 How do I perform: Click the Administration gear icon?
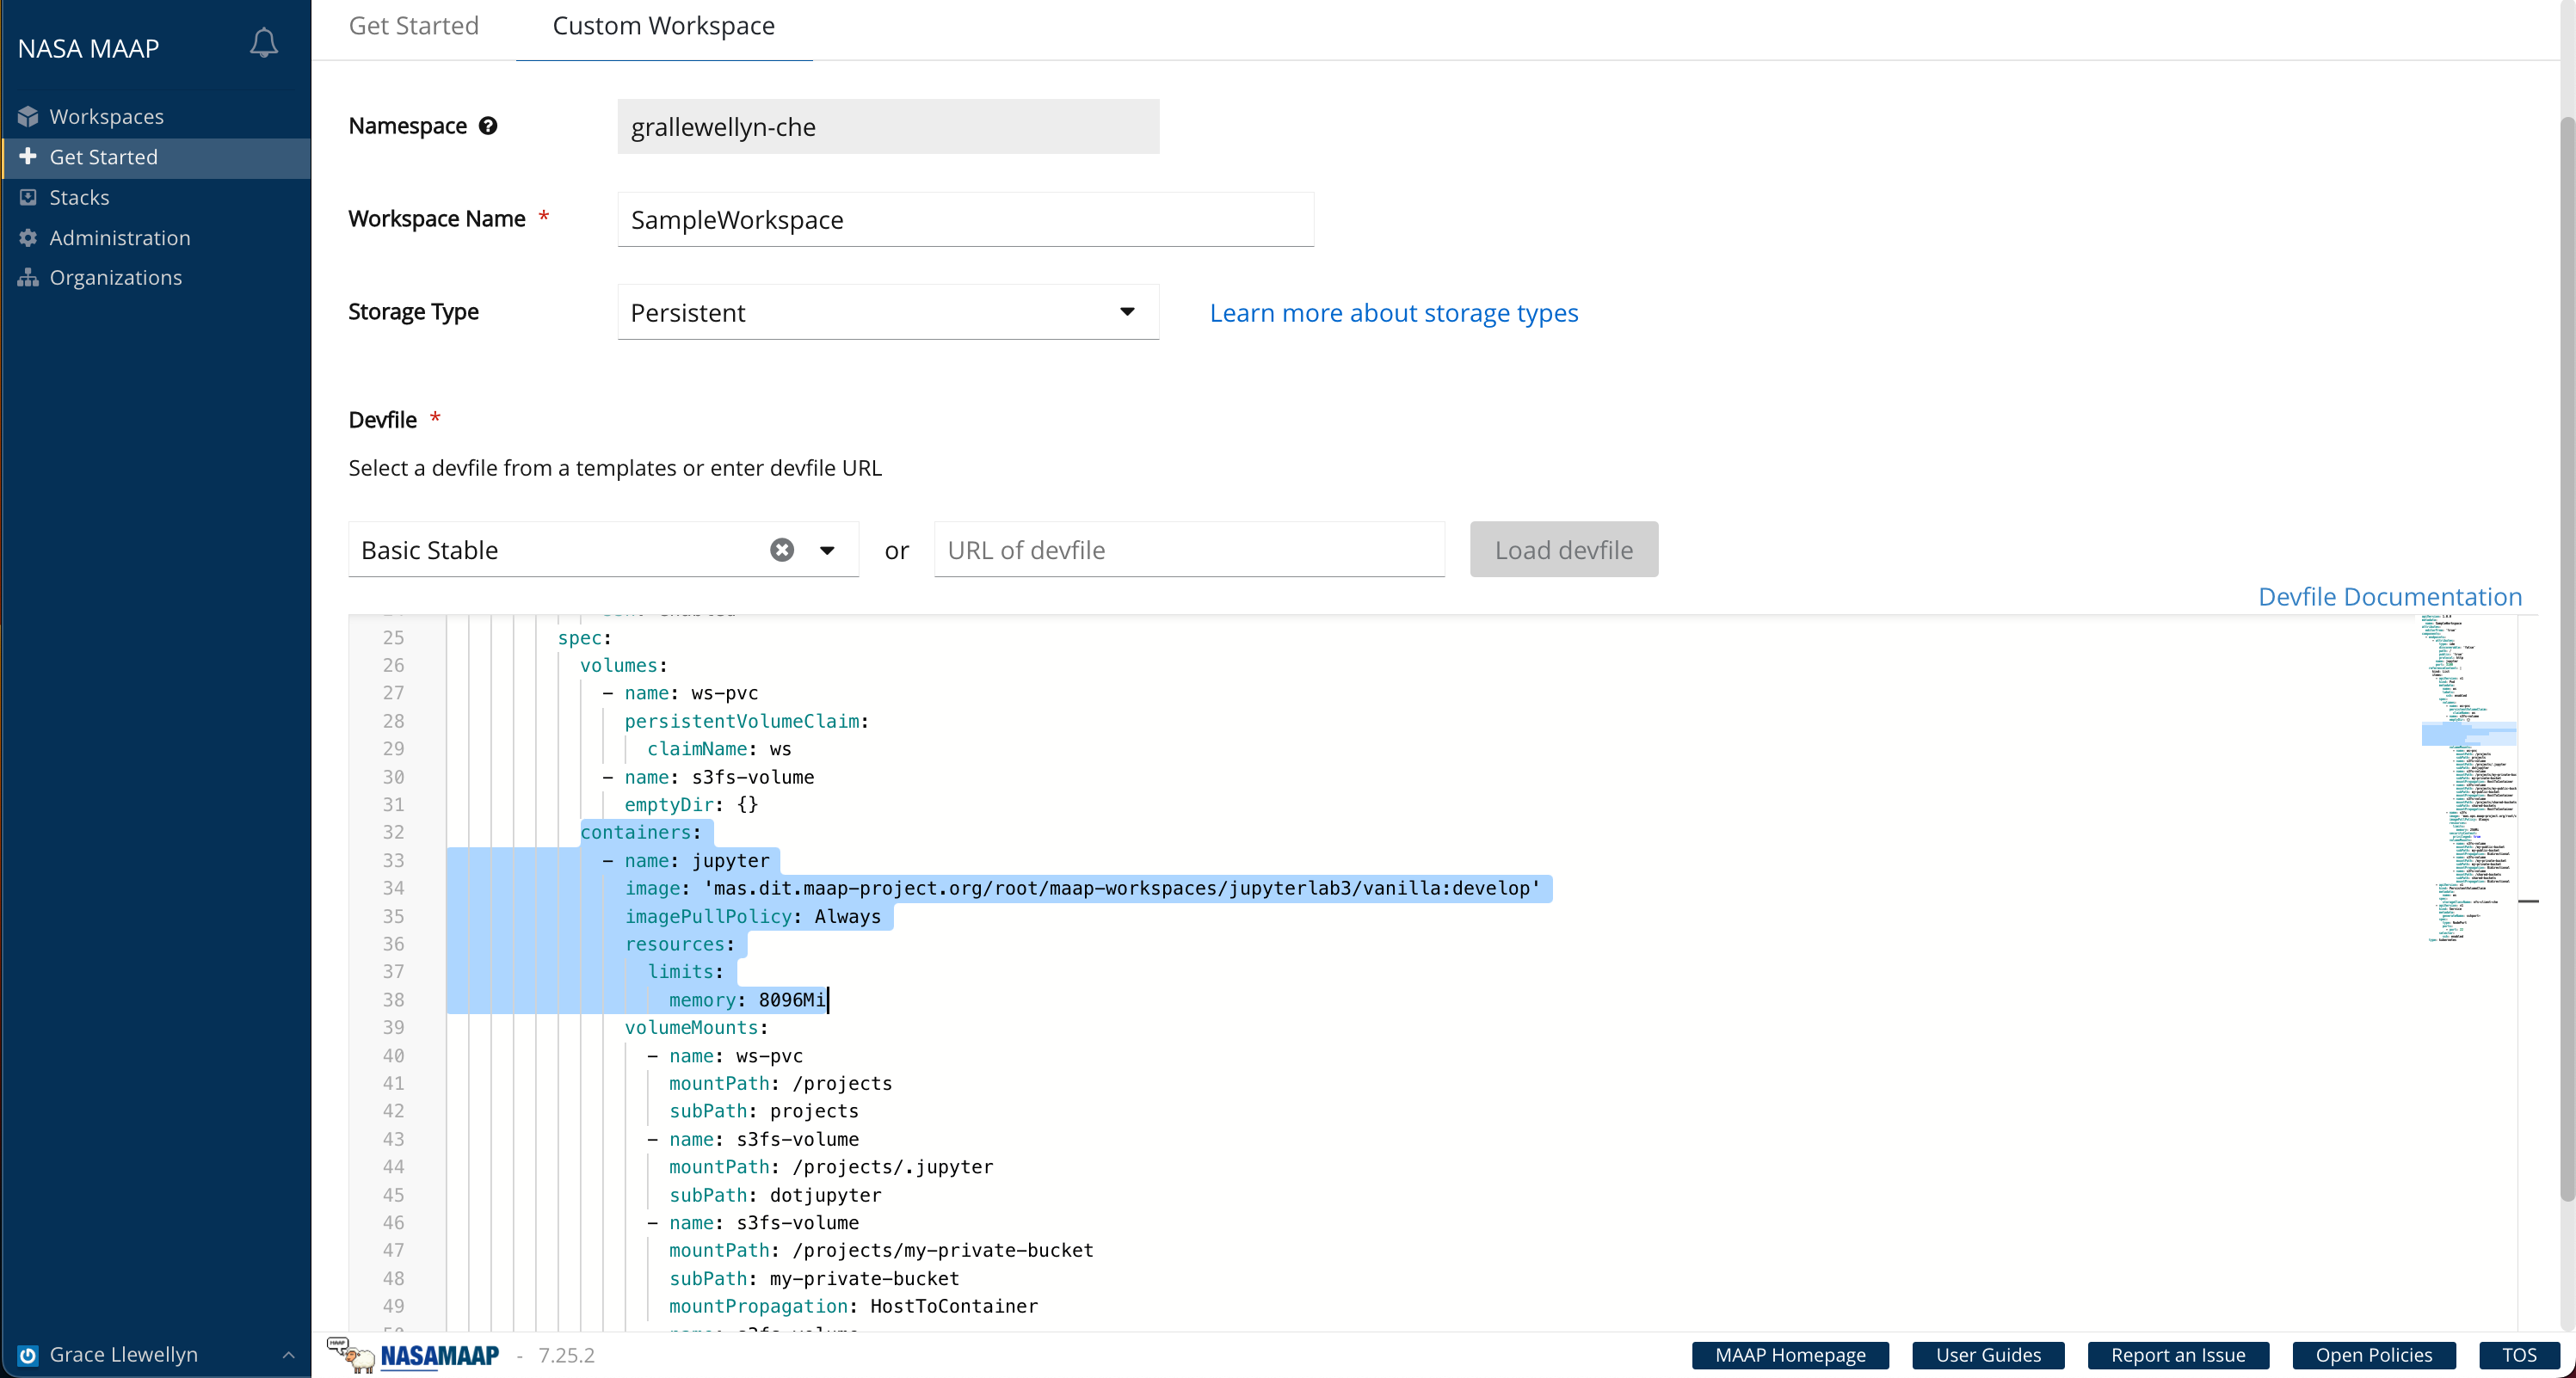click(x=28, y=237)
